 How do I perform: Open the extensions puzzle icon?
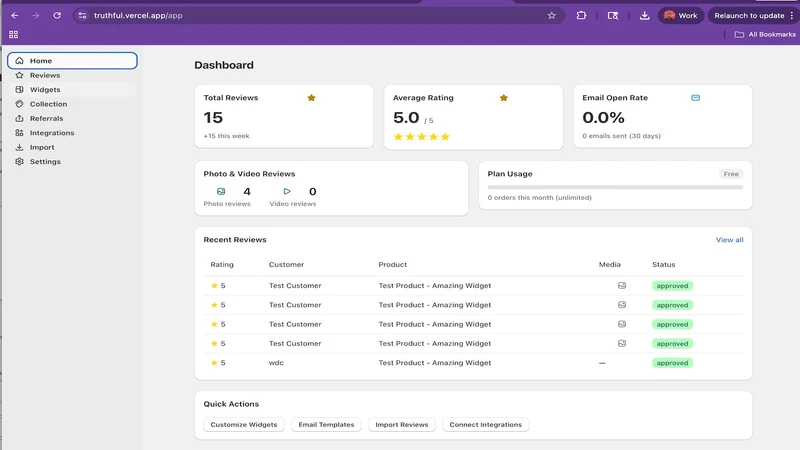pos(581,15)
